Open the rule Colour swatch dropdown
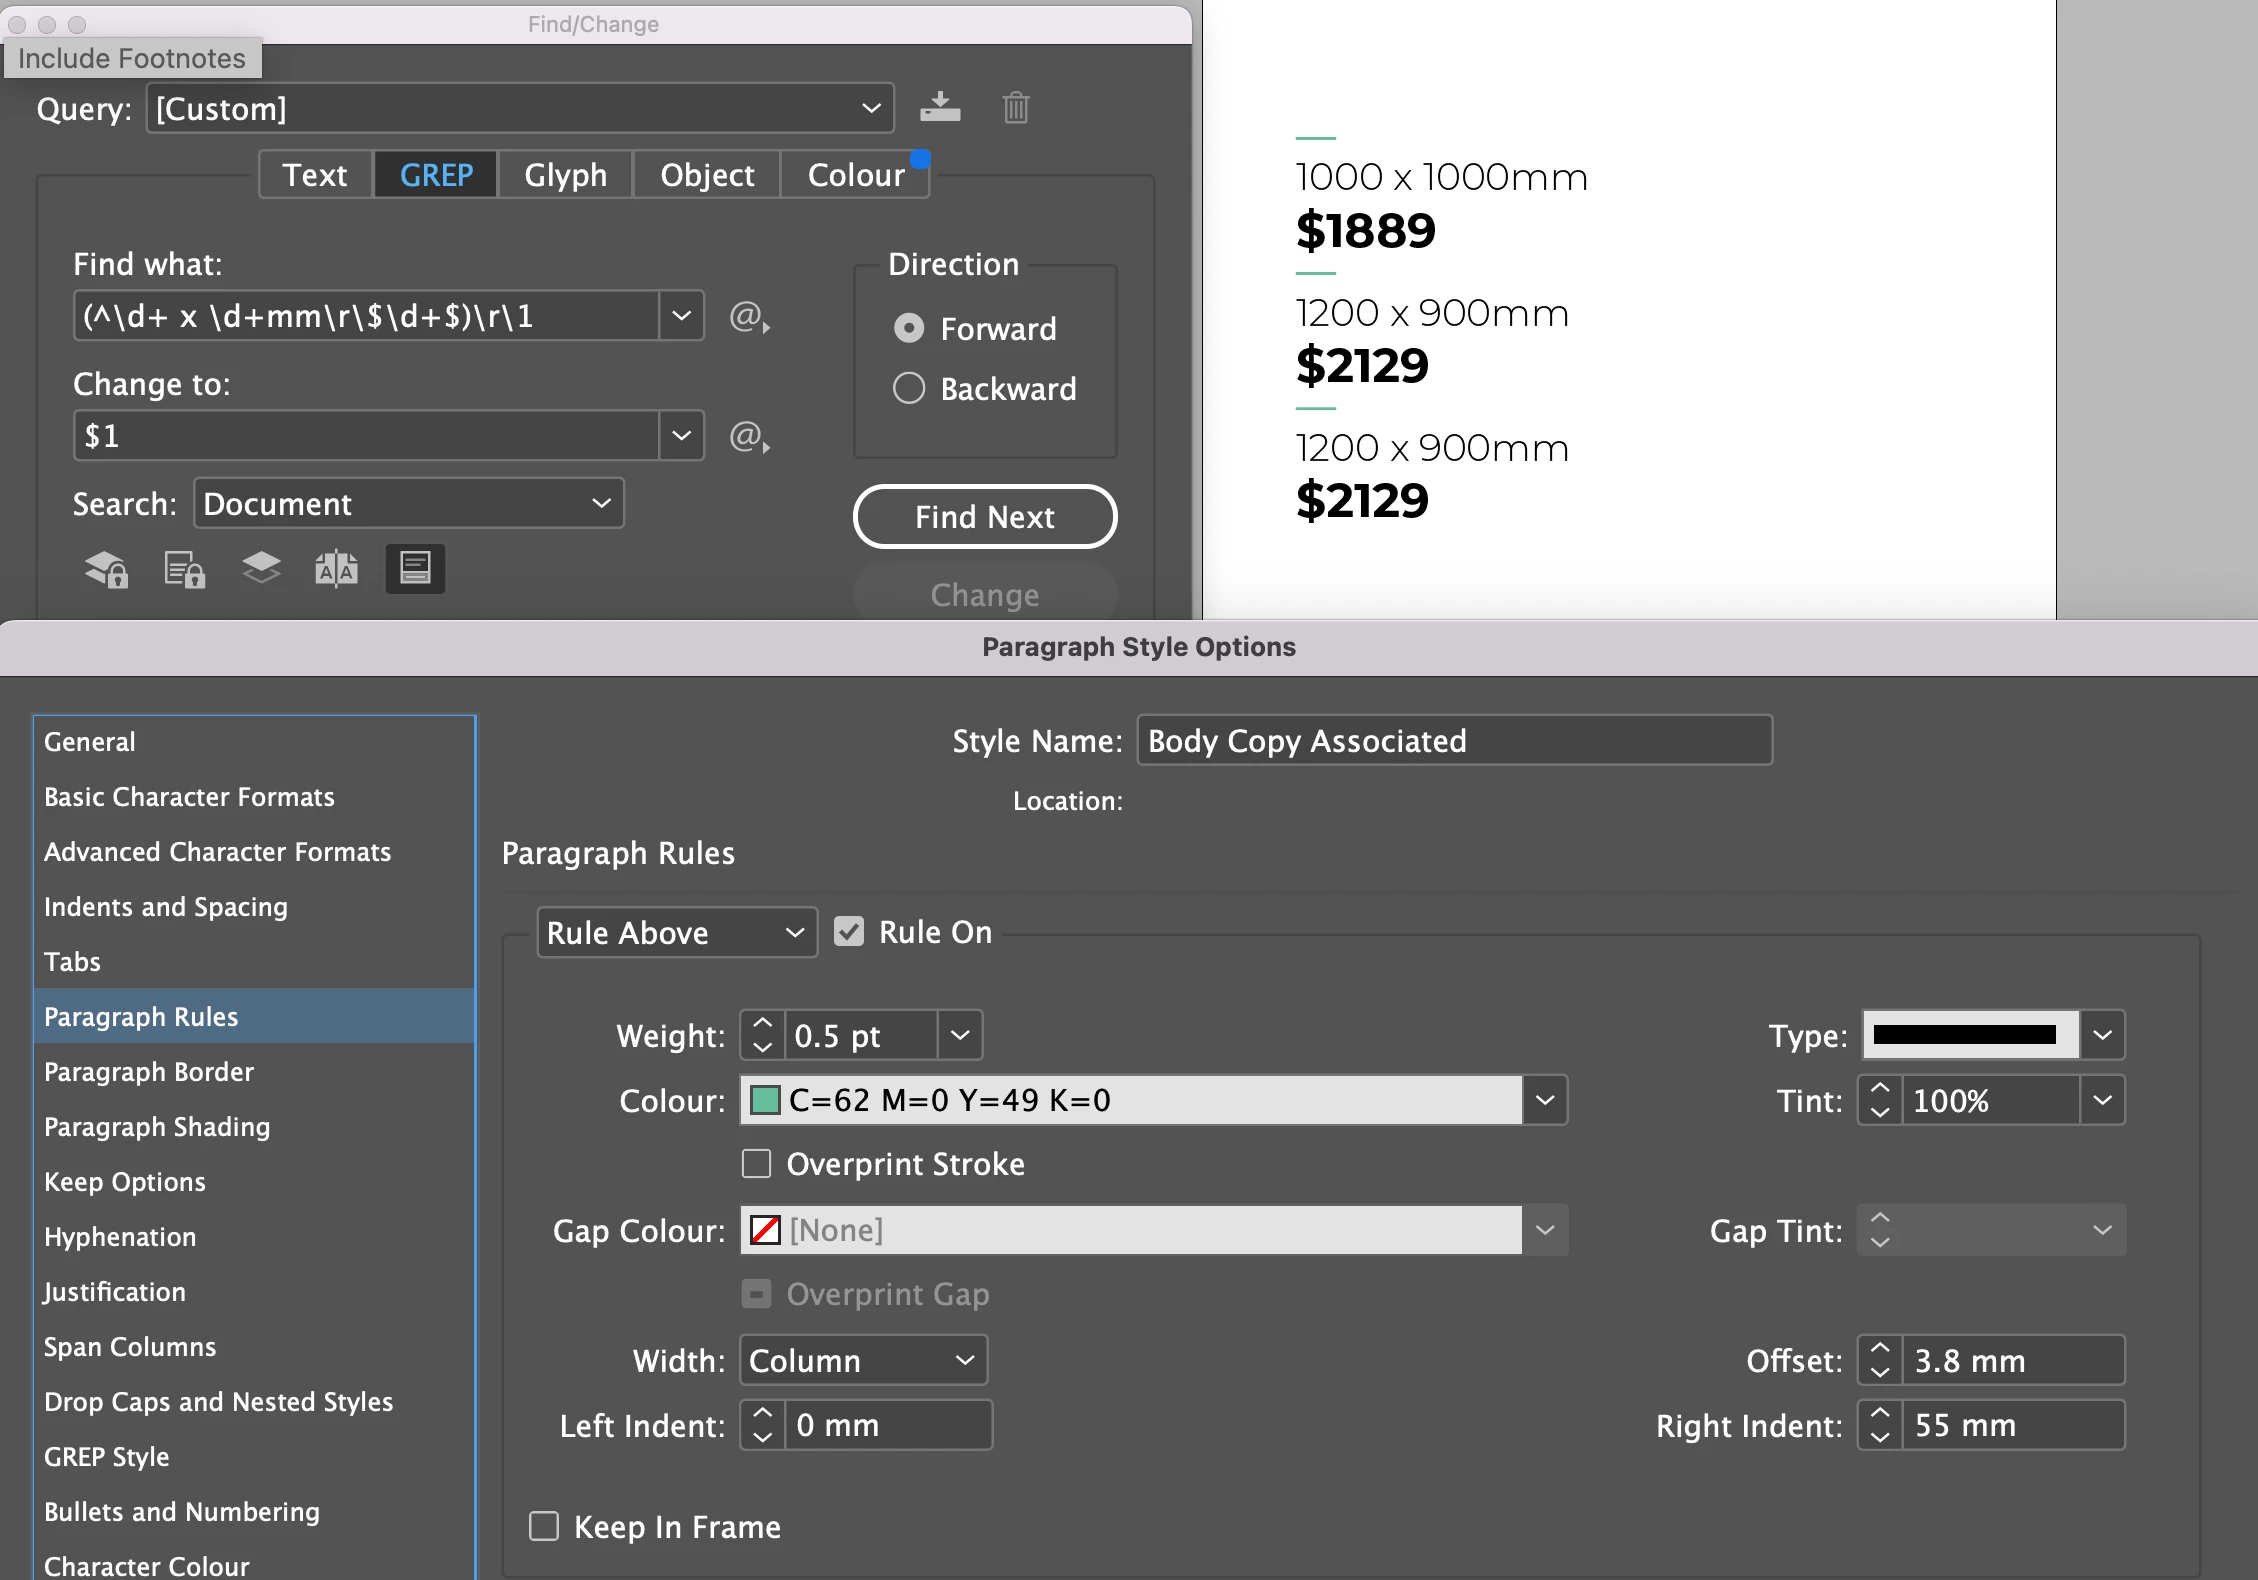This screenshot has width=2258, height=1580. click(1544, 1100)
